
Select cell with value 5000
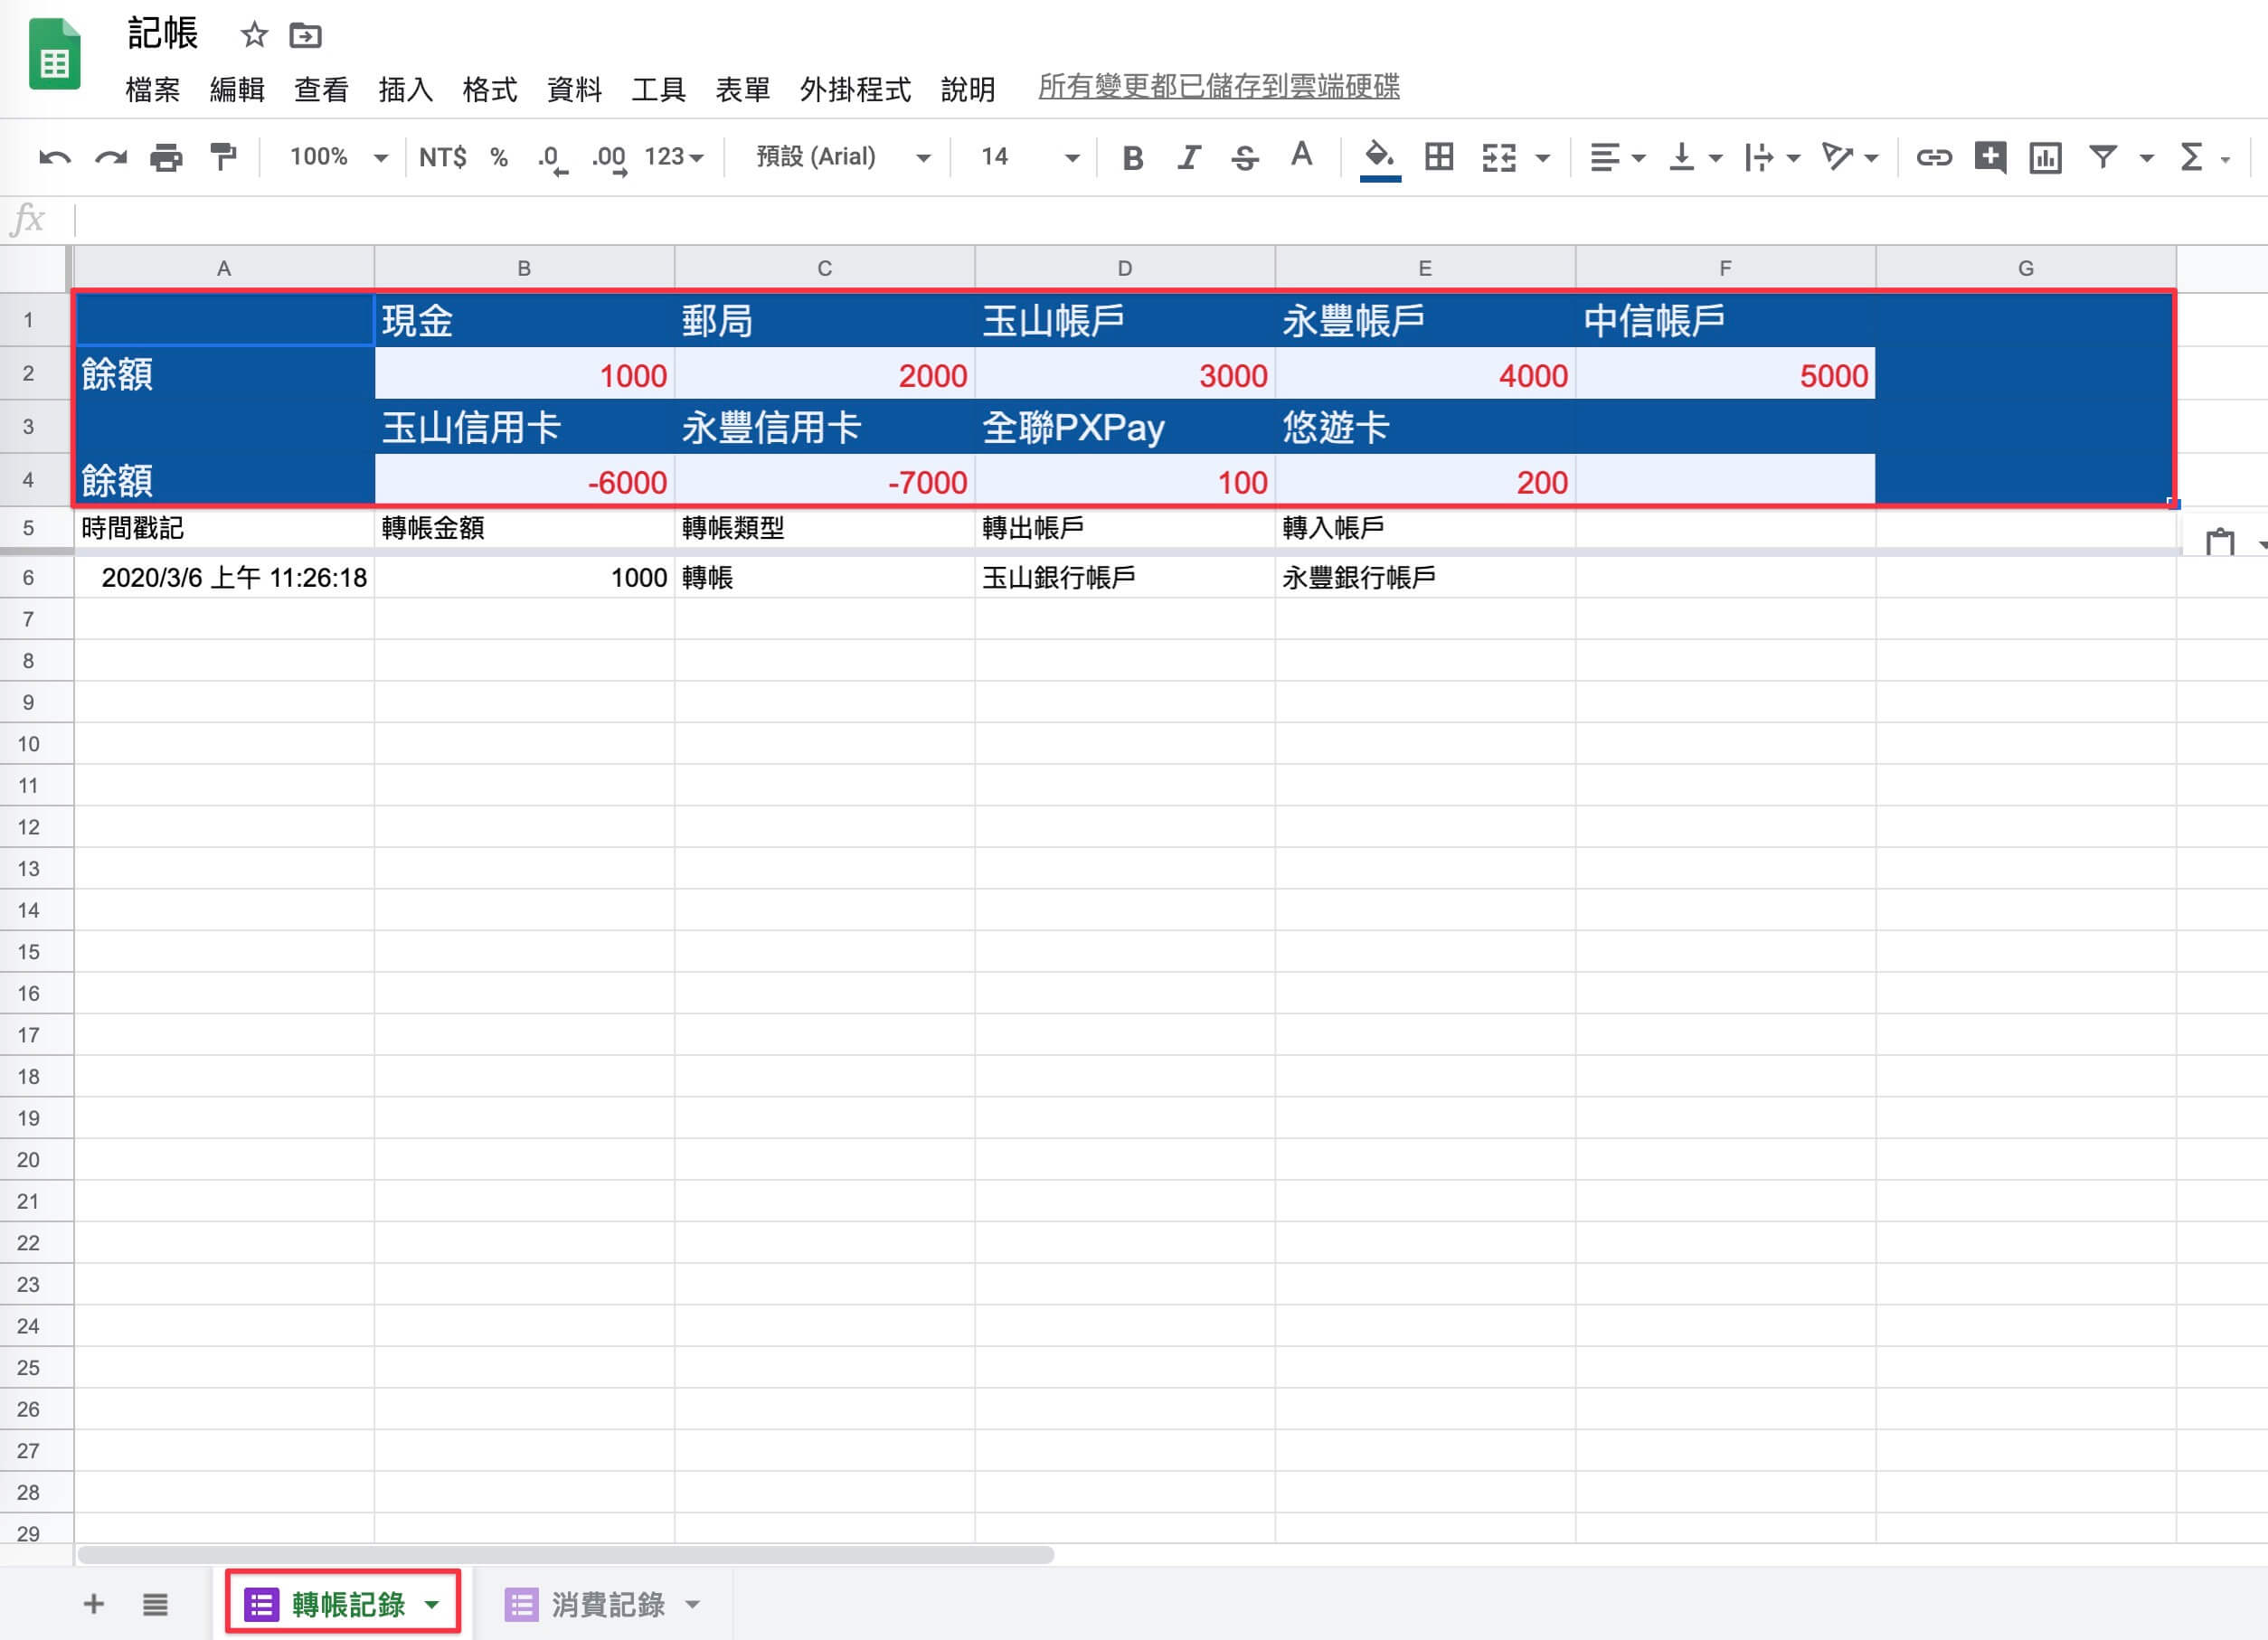pos(1725,374)
